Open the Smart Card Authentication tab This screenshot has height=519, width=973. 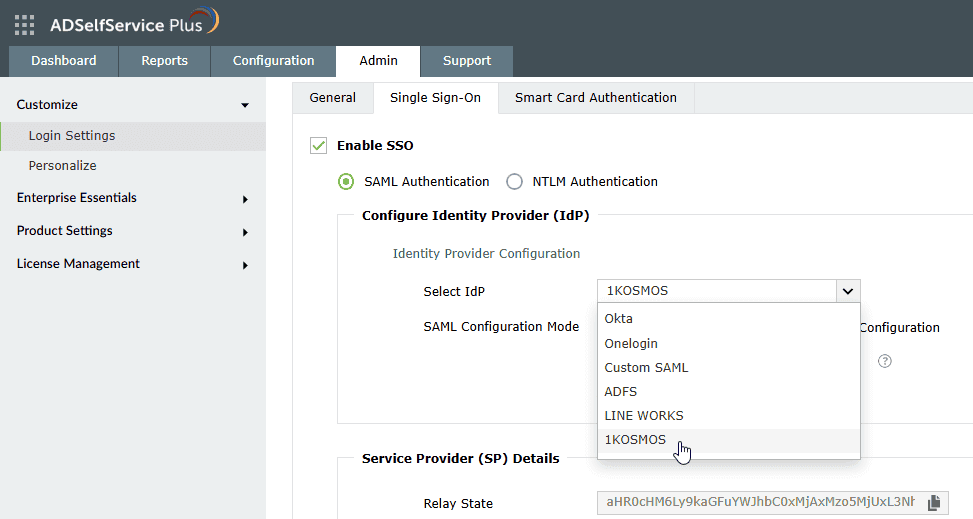click(x=595, y=98)
